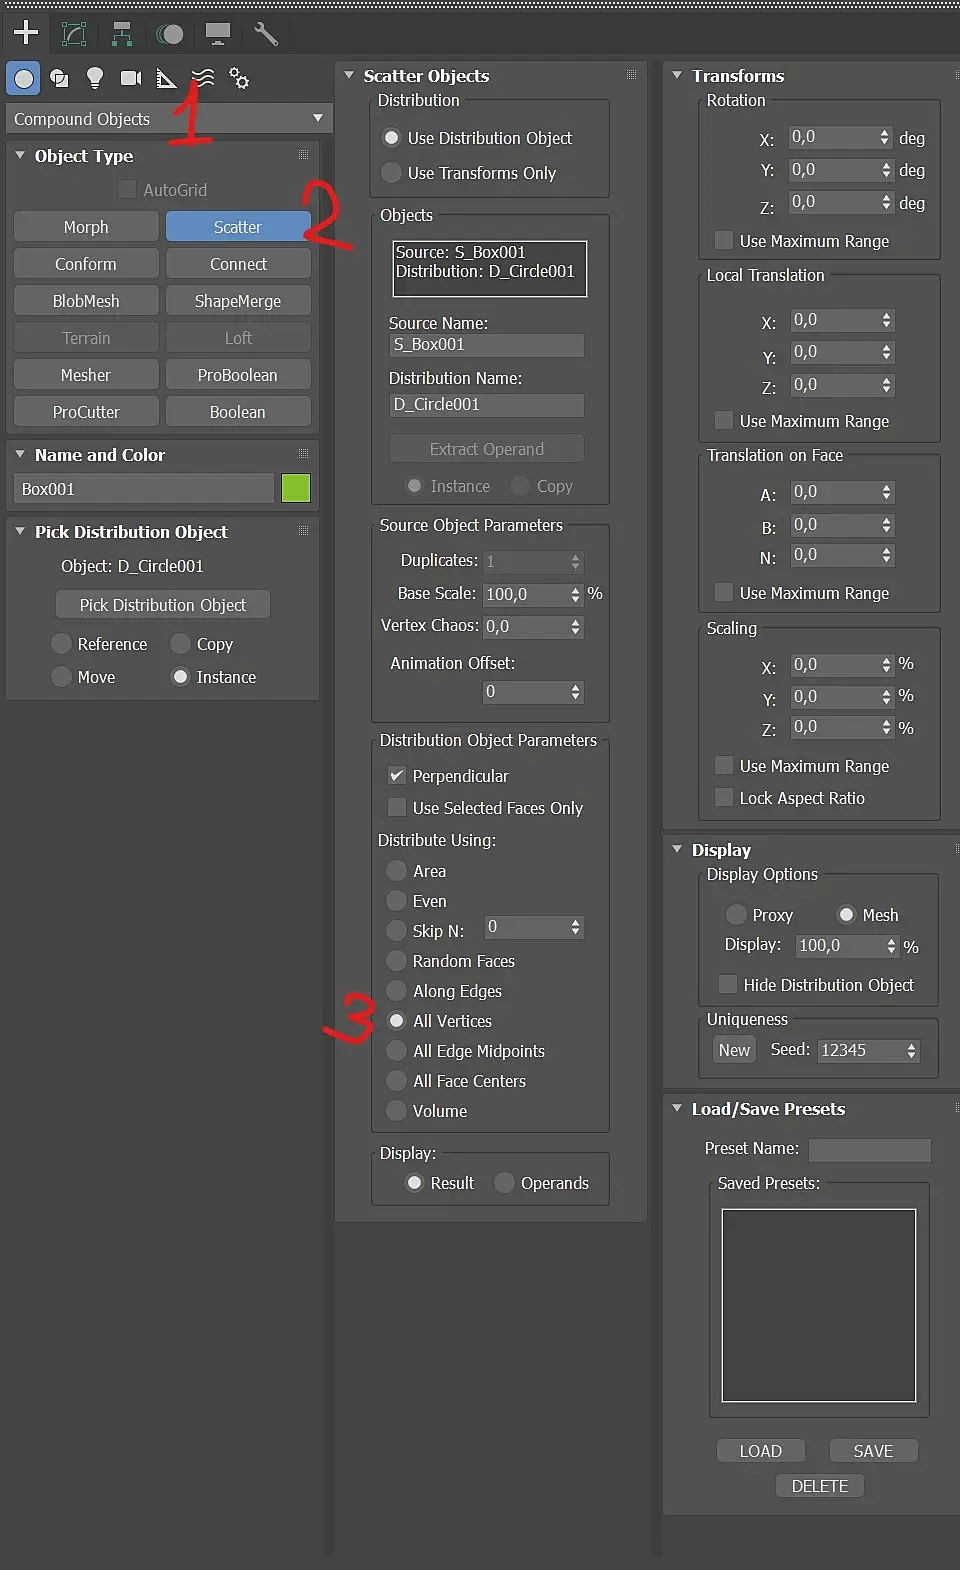Open the Compound Objects dropdown
The width and height of the screenshot is (960, 1570).
click(x=169, y=119)
